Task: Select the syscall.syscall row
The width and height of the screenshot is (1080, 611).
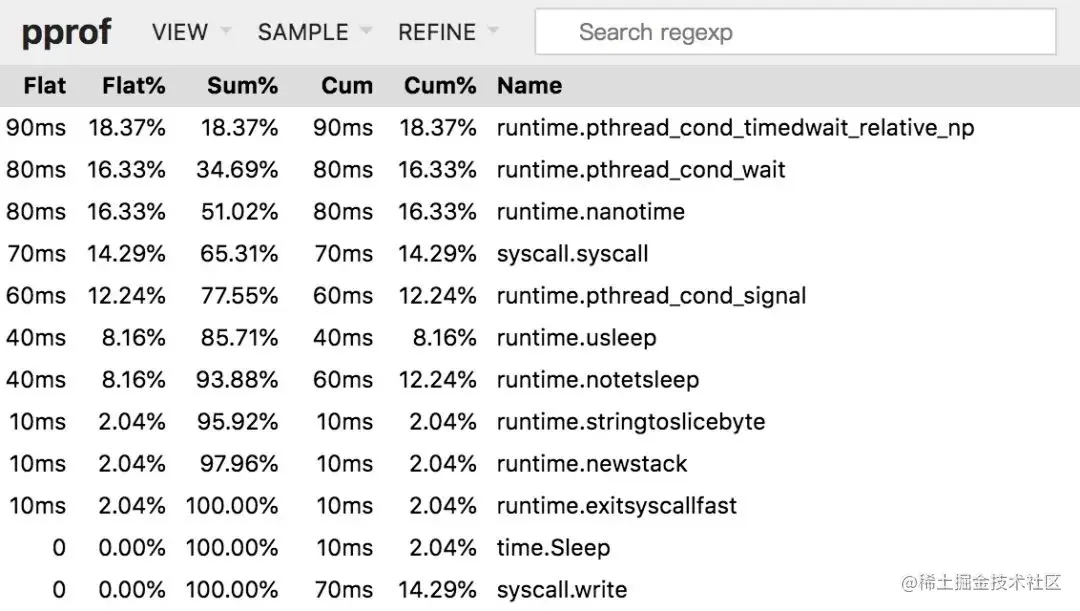Action: pos(572,254)
